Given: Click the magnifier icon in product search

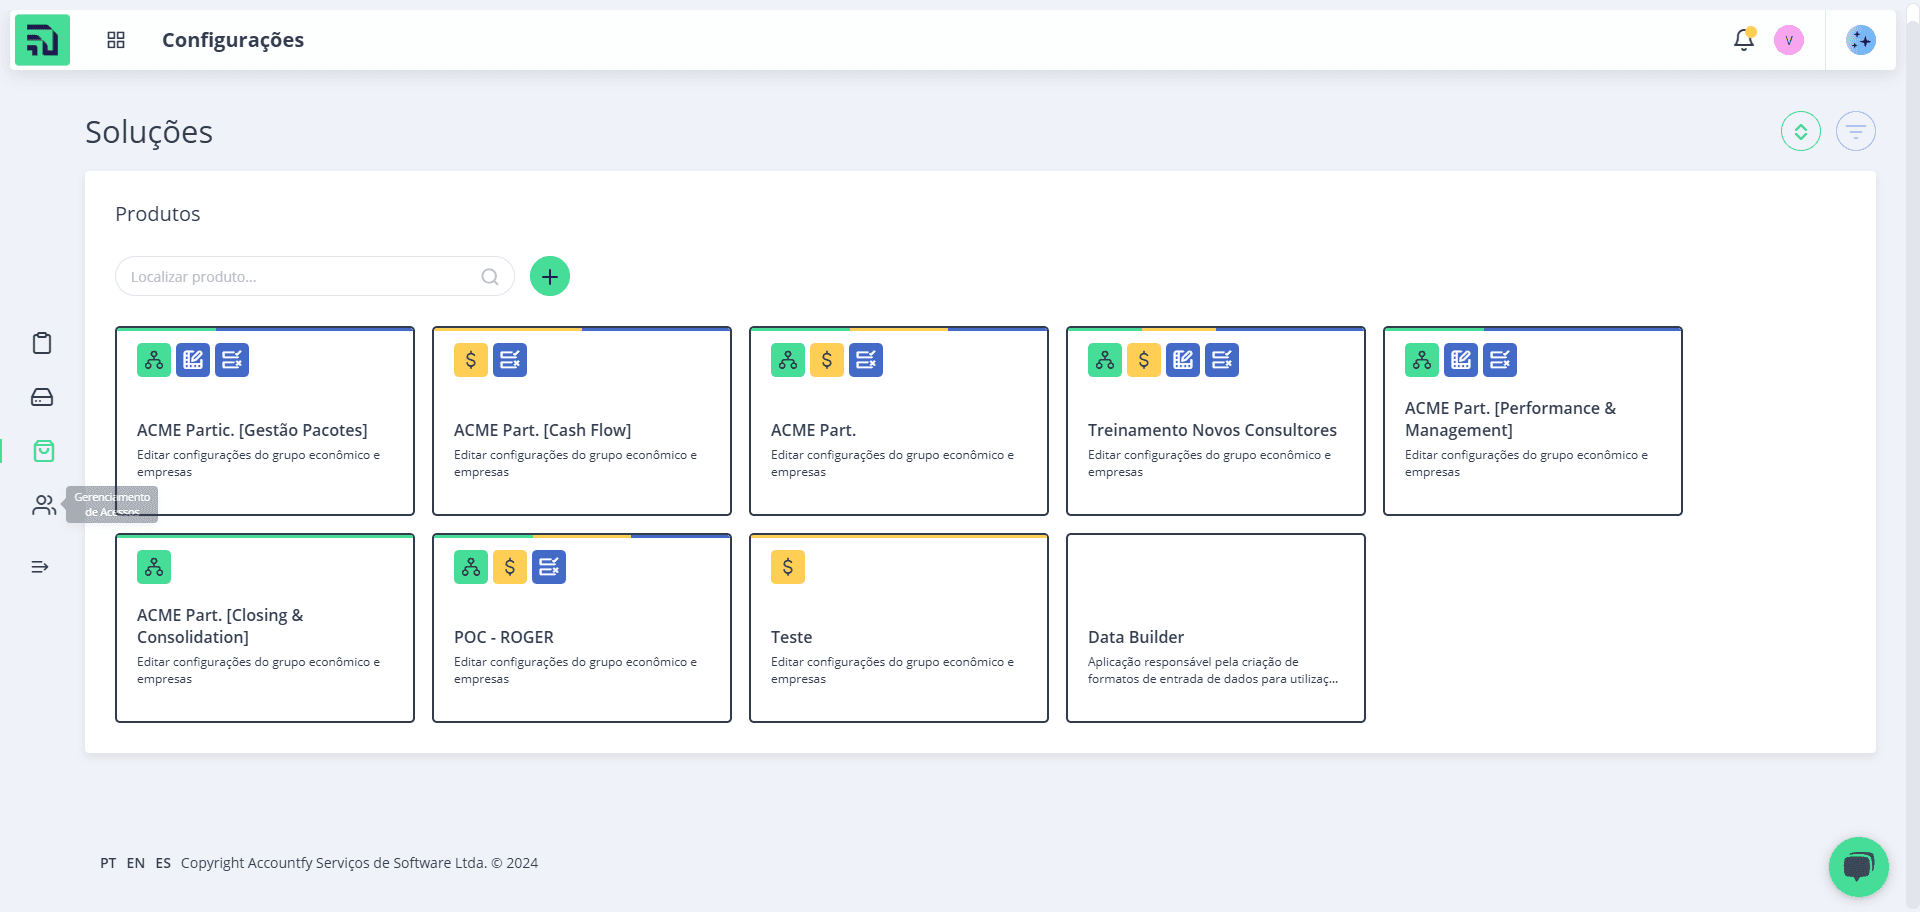Looking at the screenshot, I should coord(490,277).
